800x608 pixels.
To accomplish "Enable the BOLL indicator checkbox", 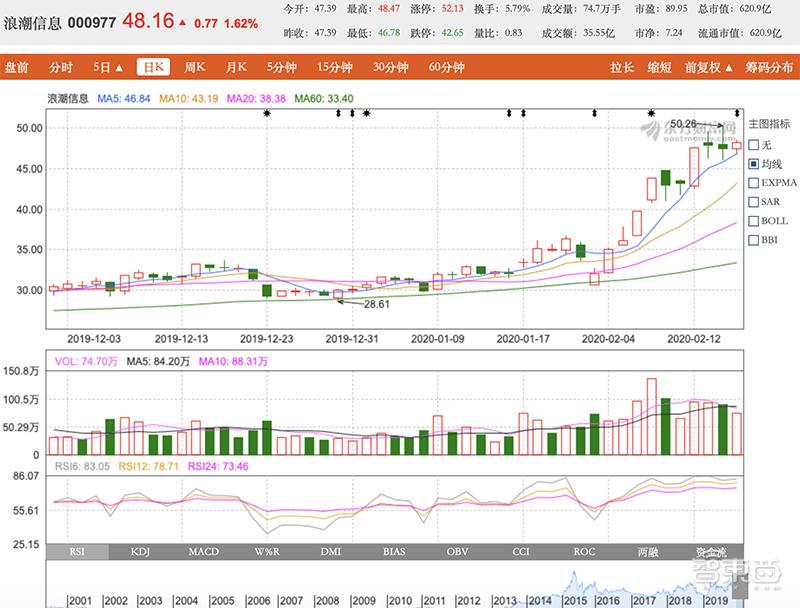I will [x=755, y=221].
